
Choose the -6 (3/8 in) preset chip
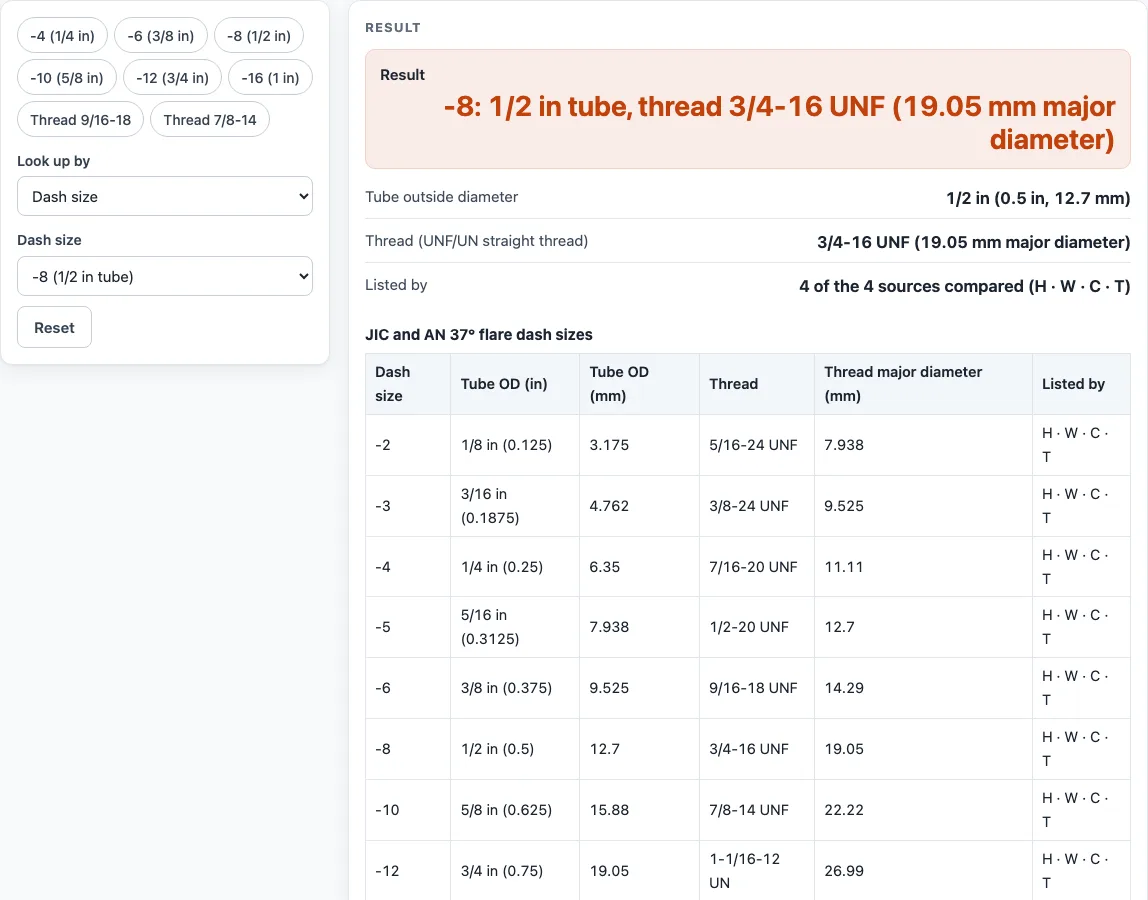coord(160,36)
